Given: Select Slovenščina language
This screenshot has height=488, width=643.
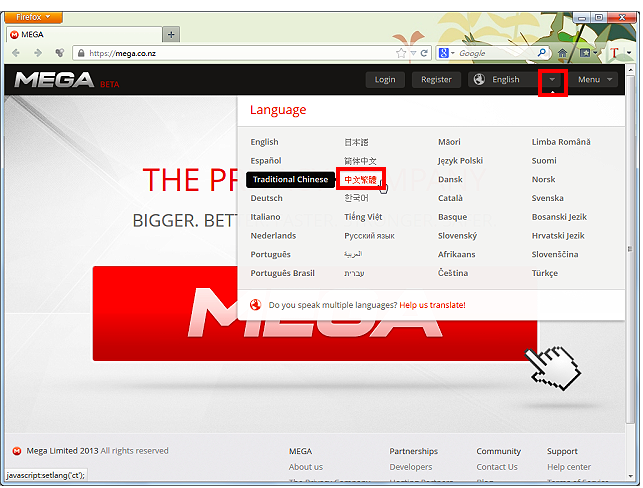Looking at the screenshot, I should (555, 254).
